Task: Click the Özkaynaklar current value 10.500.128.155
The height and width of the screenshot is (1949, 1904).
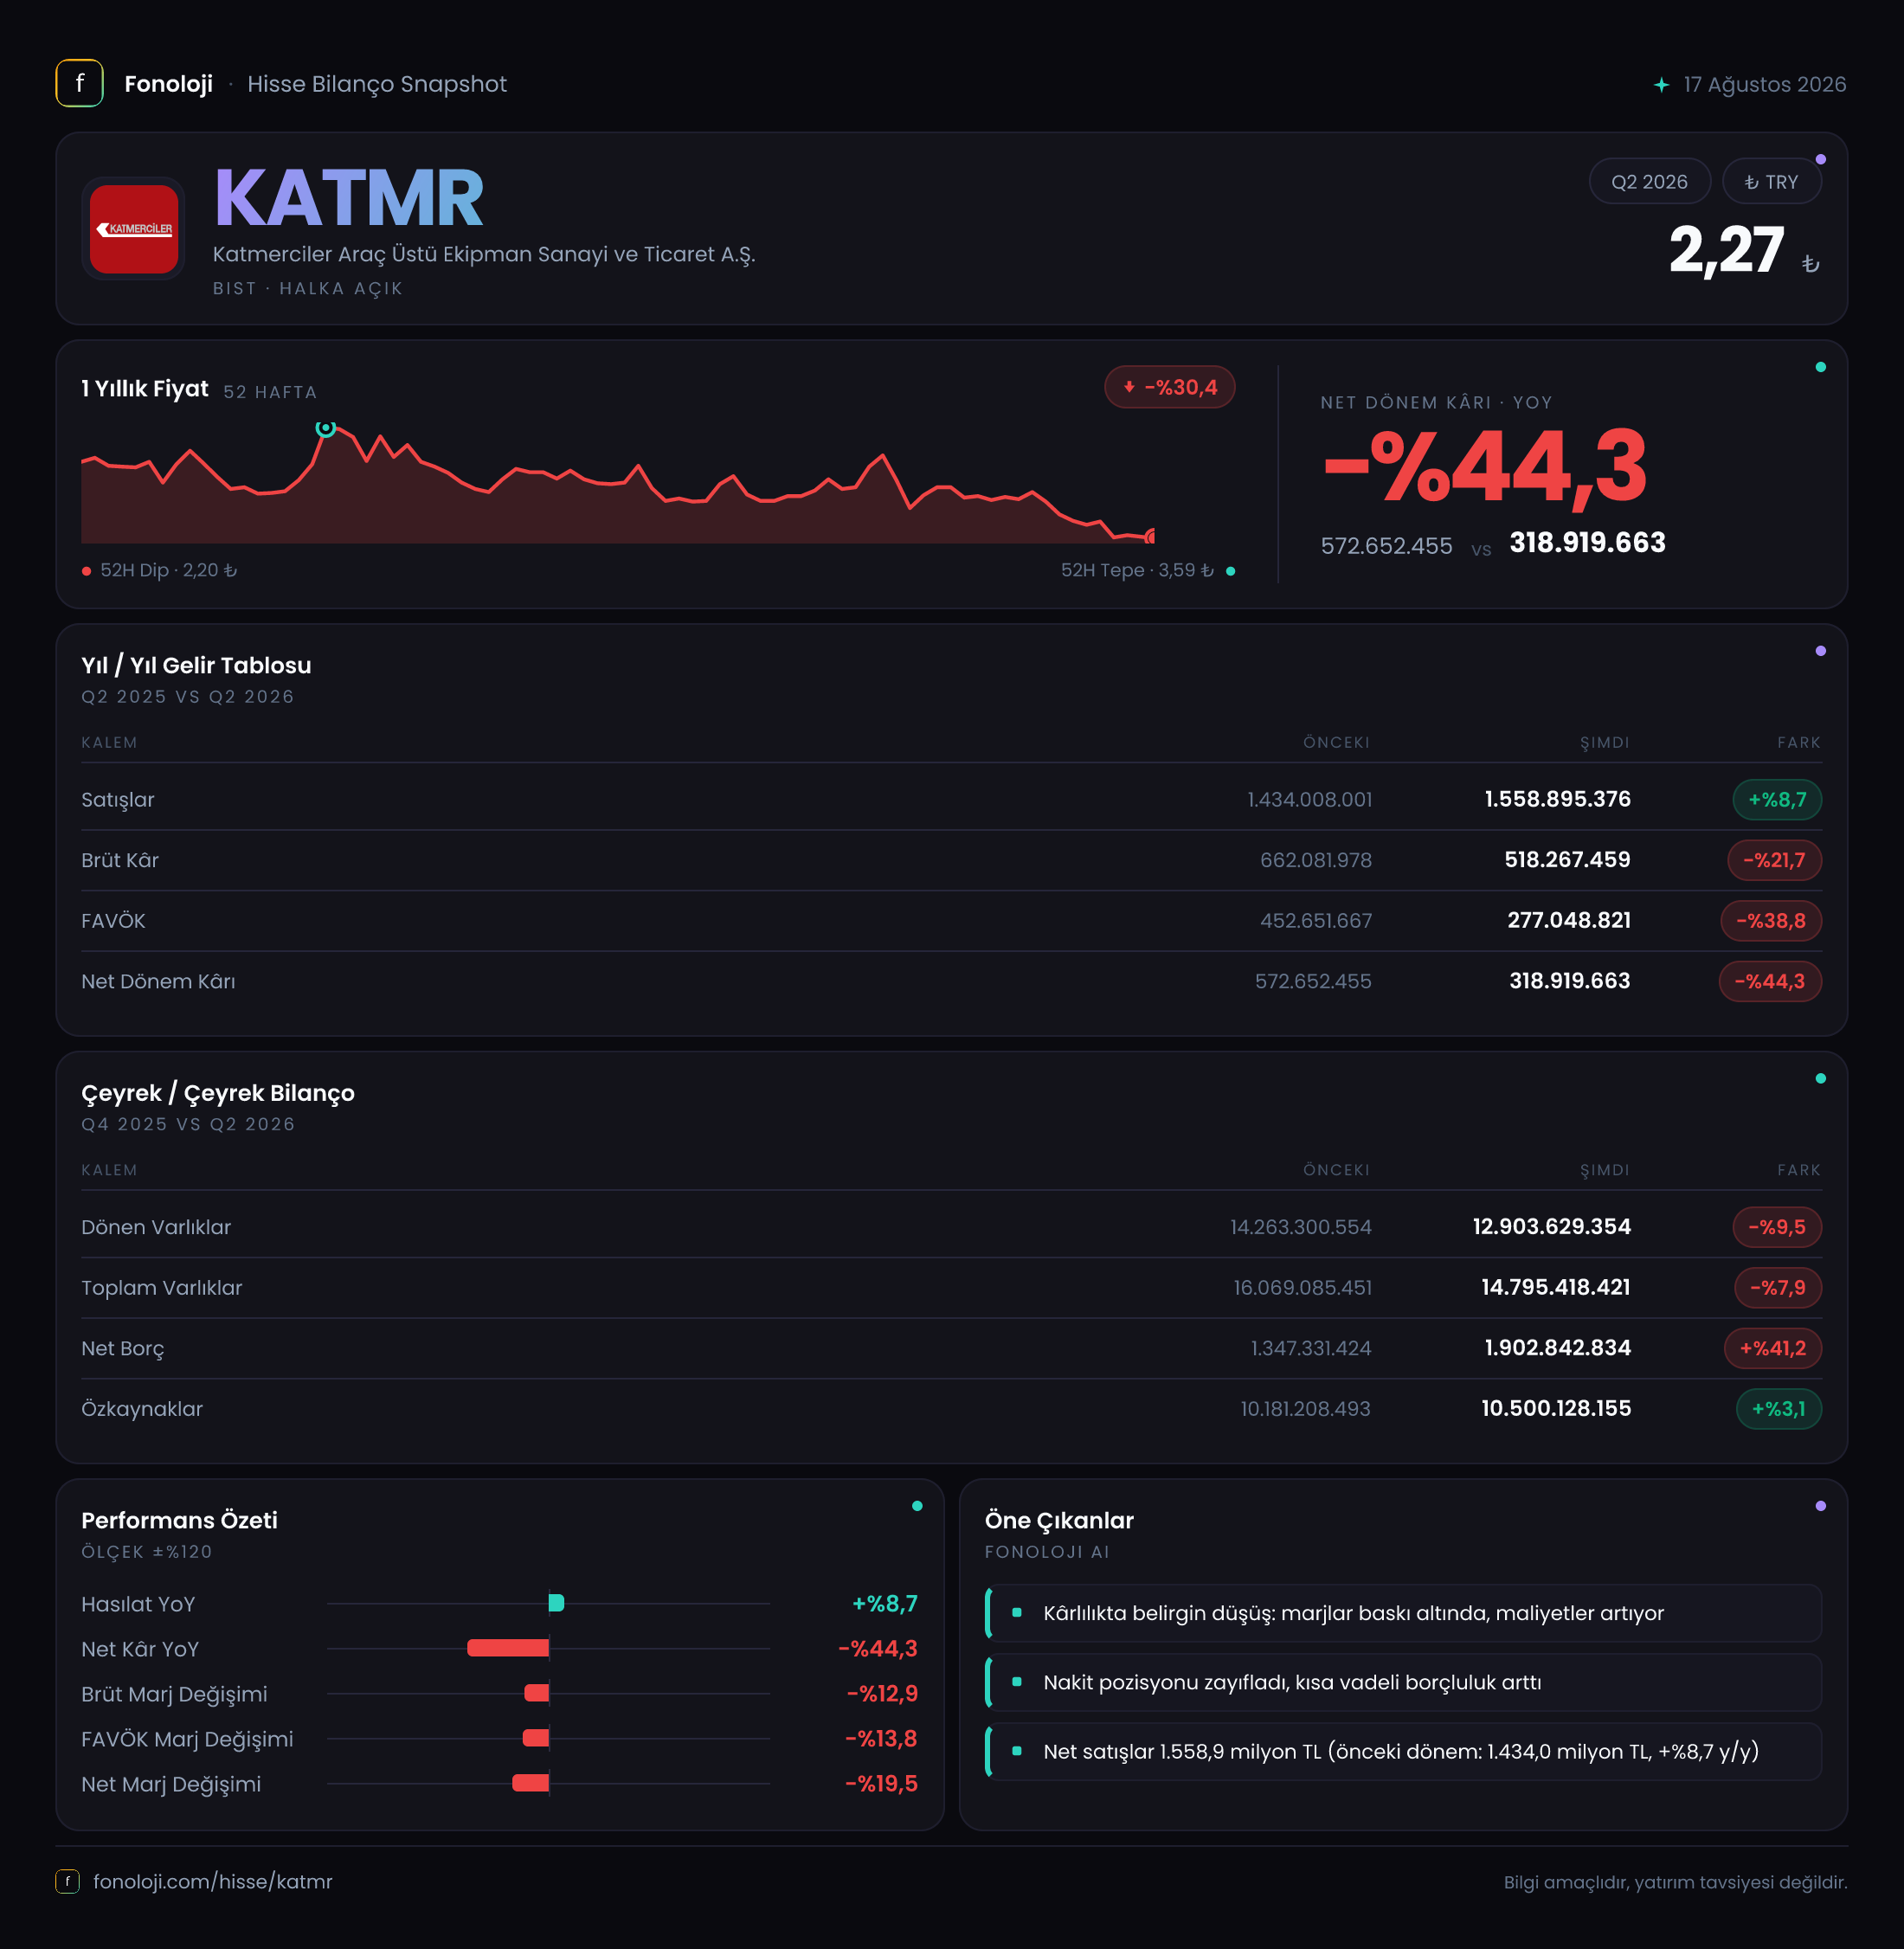Action: pos(1556,1408)
